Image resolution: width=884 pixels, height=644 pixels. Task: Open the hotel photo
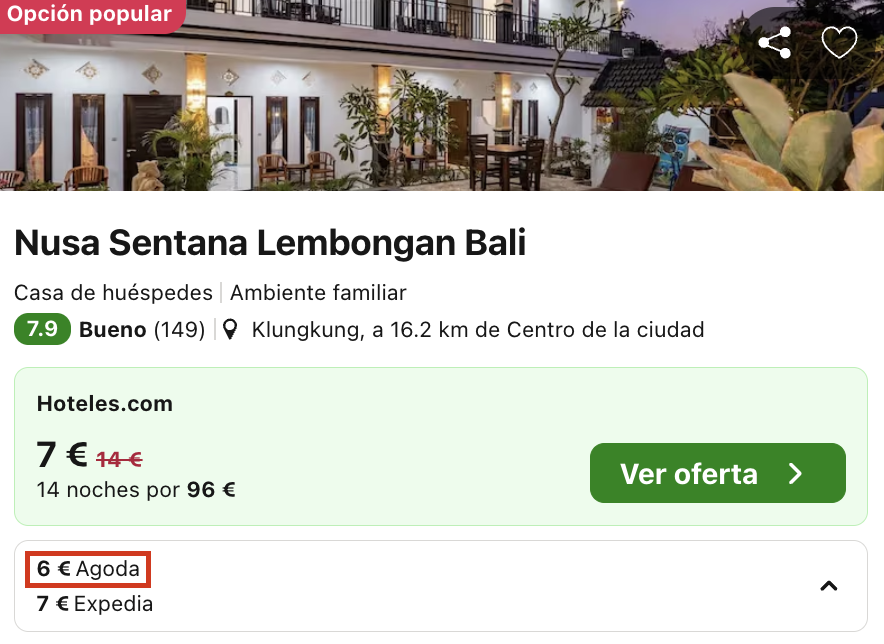(442, 95)
